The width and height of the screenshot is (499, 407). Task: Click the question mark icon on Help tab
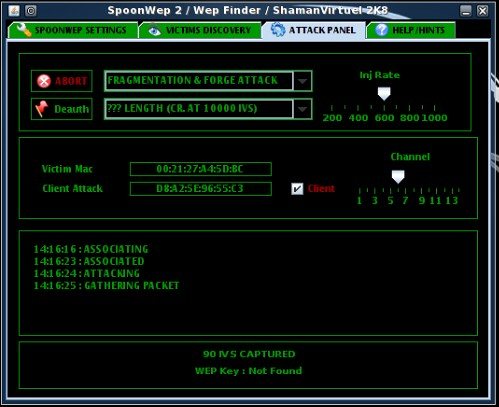381,30
